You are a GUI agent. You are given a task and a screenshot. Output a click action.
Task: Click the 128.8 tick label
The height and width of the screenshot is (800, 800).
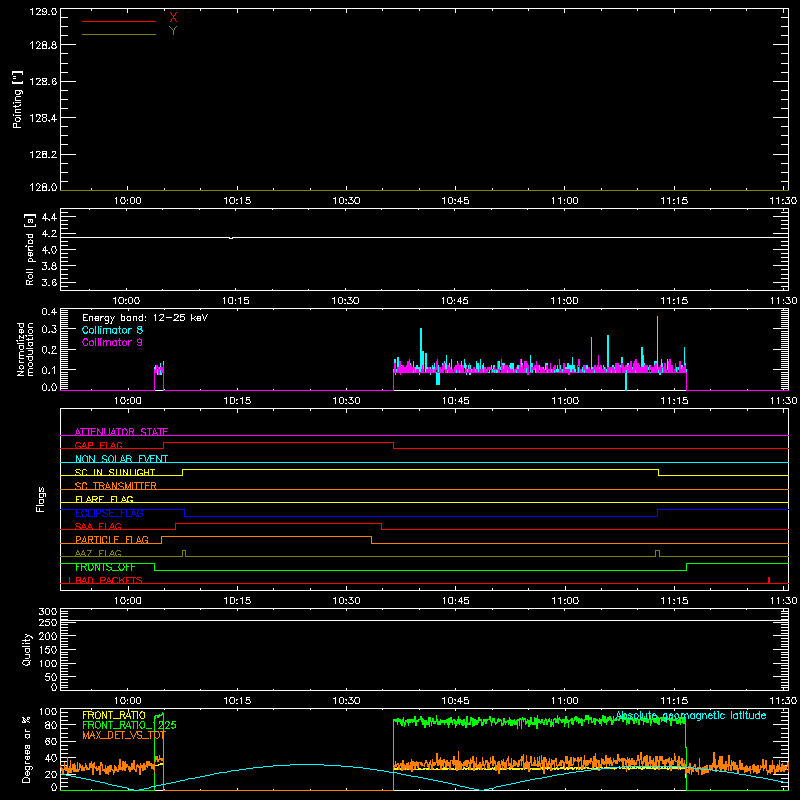(x=43, y=45)
